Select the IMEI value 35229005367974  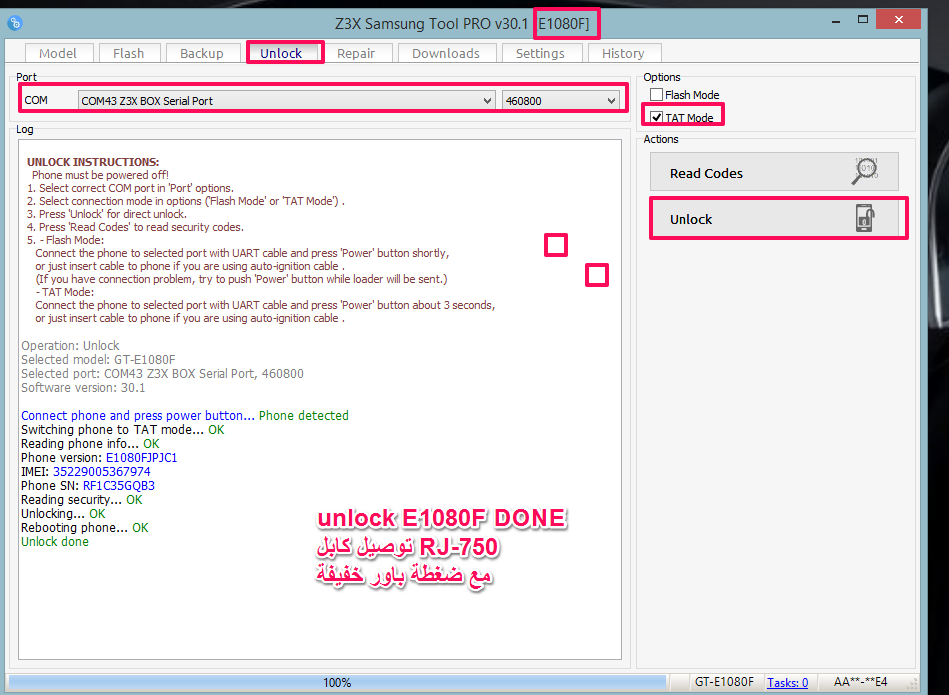102,472
